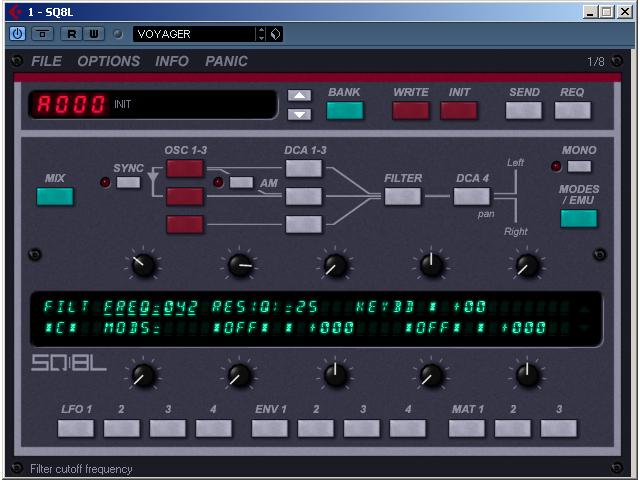
Task: Click the LFO 1 page button
Action: [x=76, y=428]
